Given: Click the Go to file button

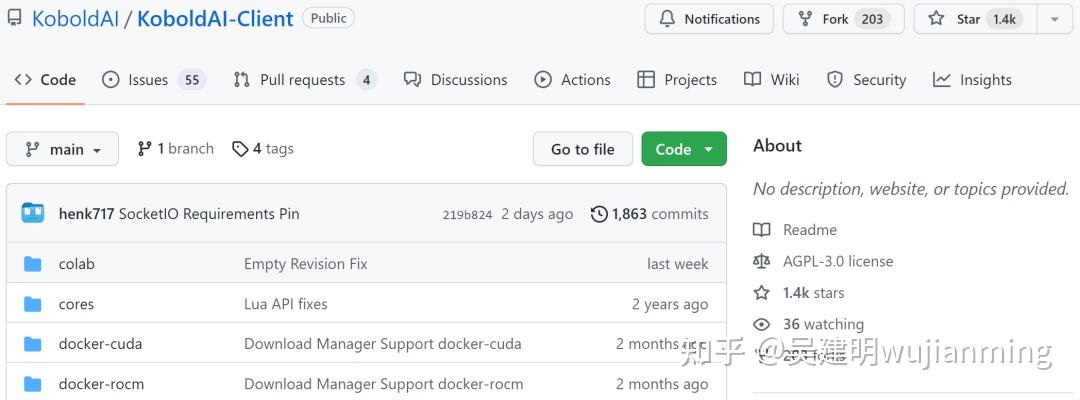Looking at the screenshot, I should click(x=582, y=149).
